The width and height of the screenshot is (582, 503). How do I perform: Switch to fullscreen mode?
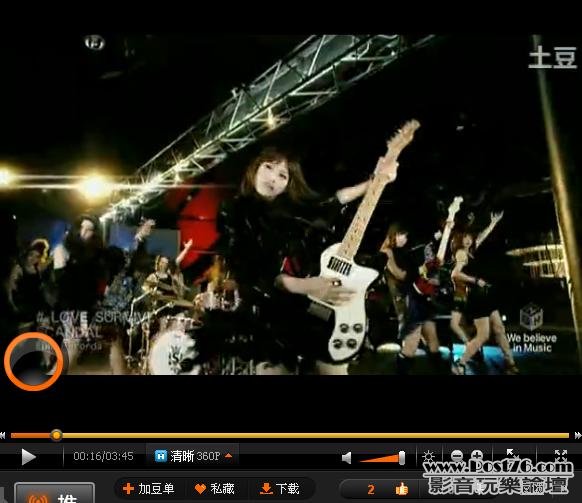point(560,454)
